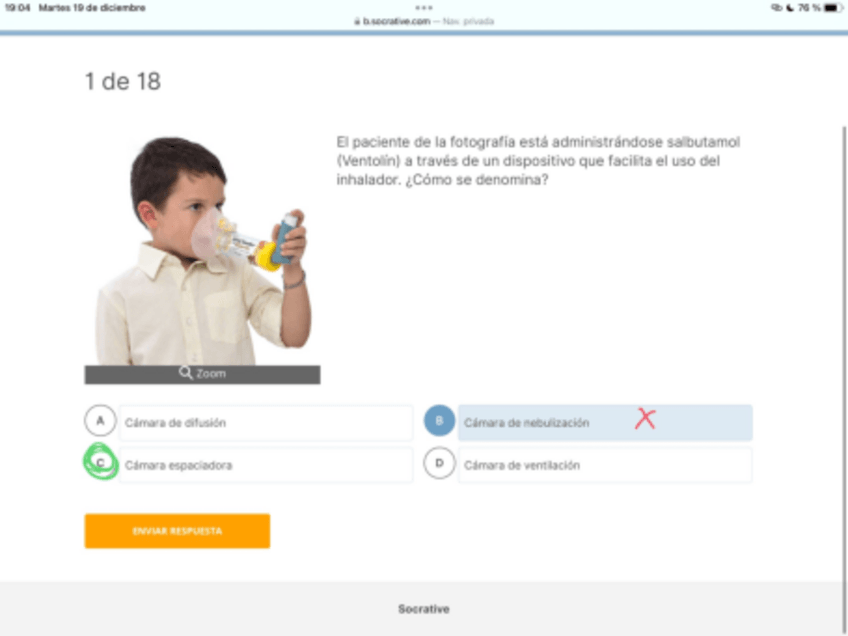The height and width of the screenshot is (636, 848).
Task: Open the b.socrative.com address bar
Action: pos(424,21)
